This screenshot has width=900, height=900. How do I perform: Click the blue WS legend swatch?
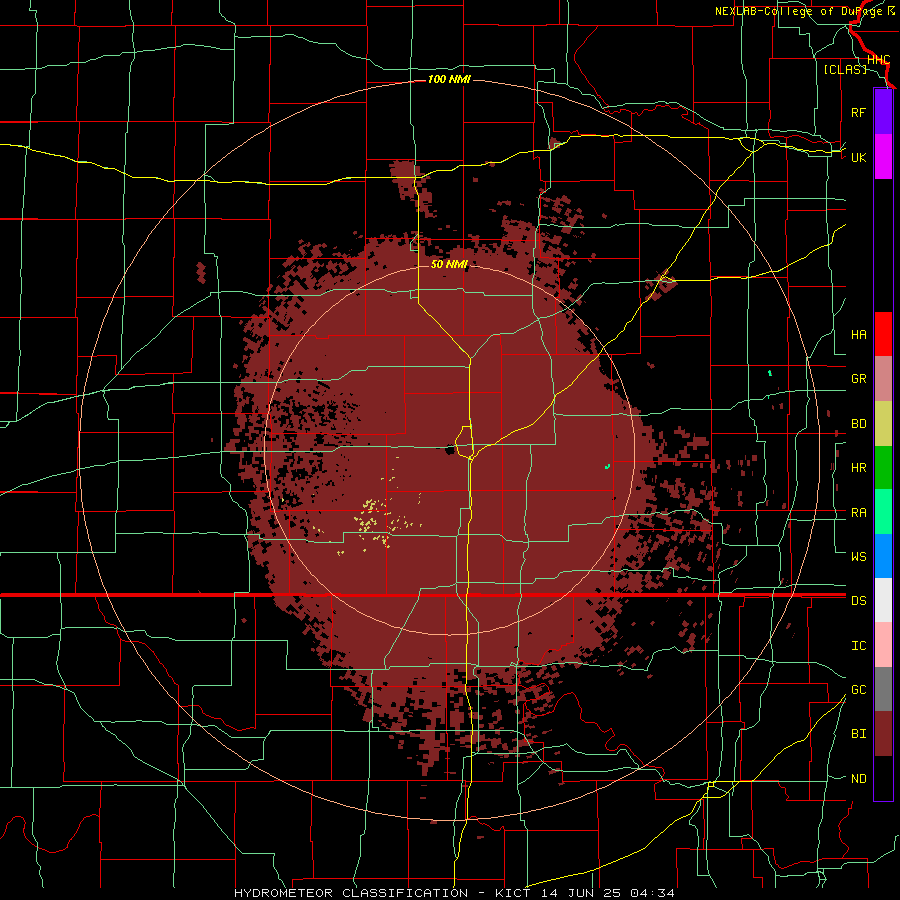coord(883,556)
